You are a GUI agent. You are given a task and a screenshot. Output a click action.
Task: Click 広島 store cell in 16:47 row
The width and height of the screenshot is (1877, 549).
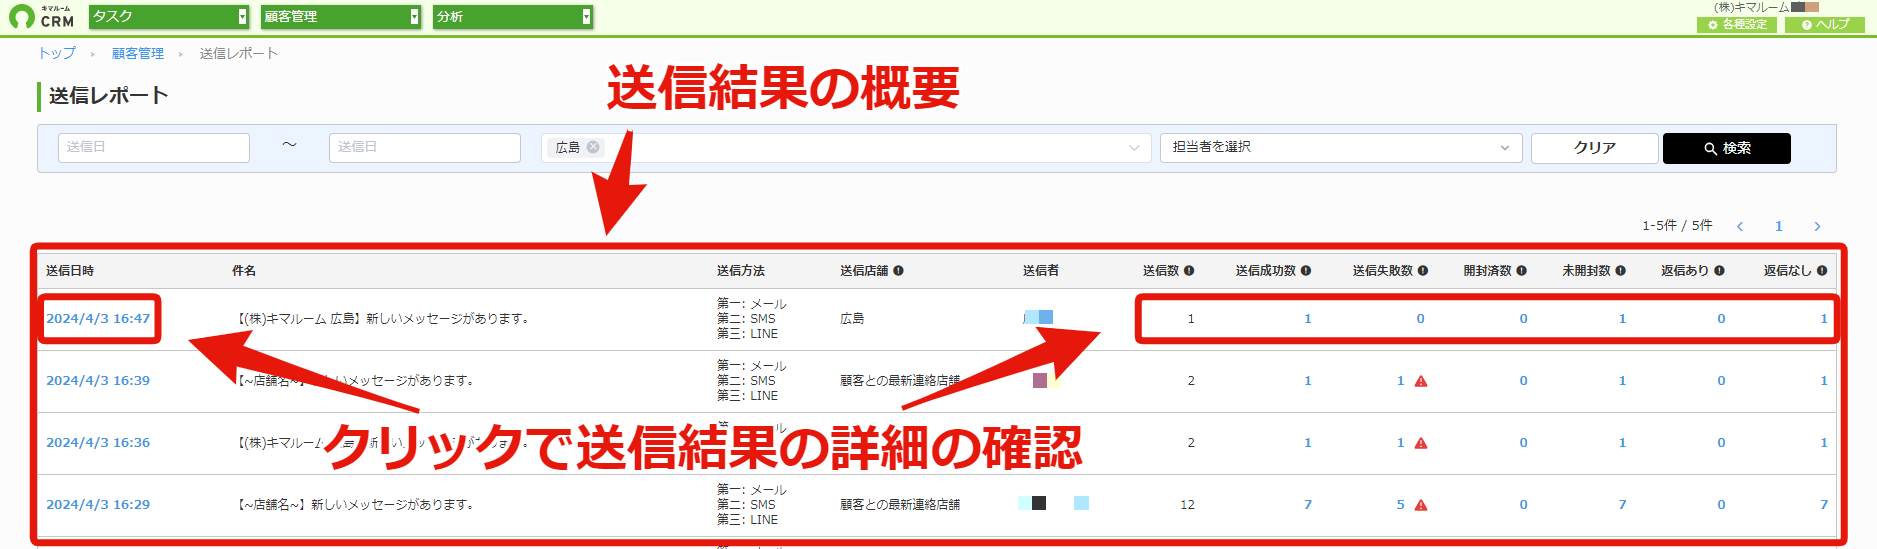pyautogui.click(x=852, y=319)
